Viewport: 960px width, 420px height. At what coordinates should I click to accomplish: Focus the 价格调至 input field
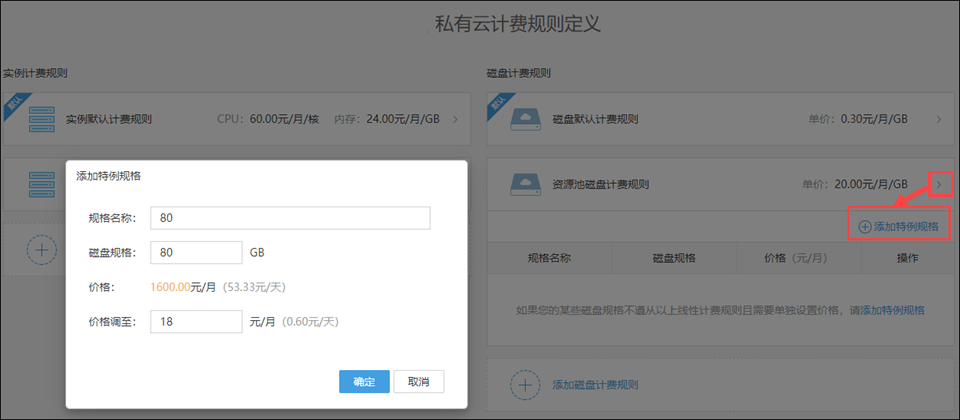[197, 321]
